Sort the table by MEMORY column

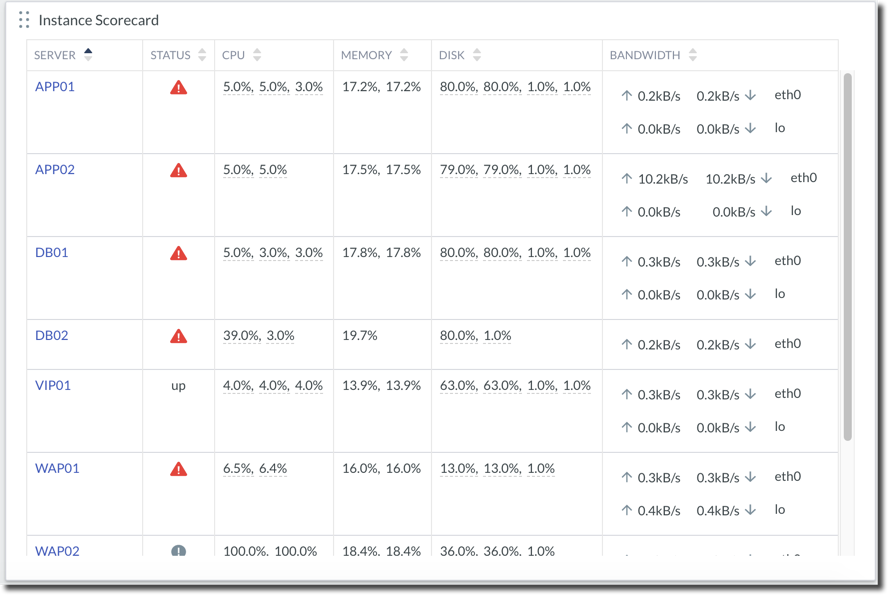coord(404,55)
